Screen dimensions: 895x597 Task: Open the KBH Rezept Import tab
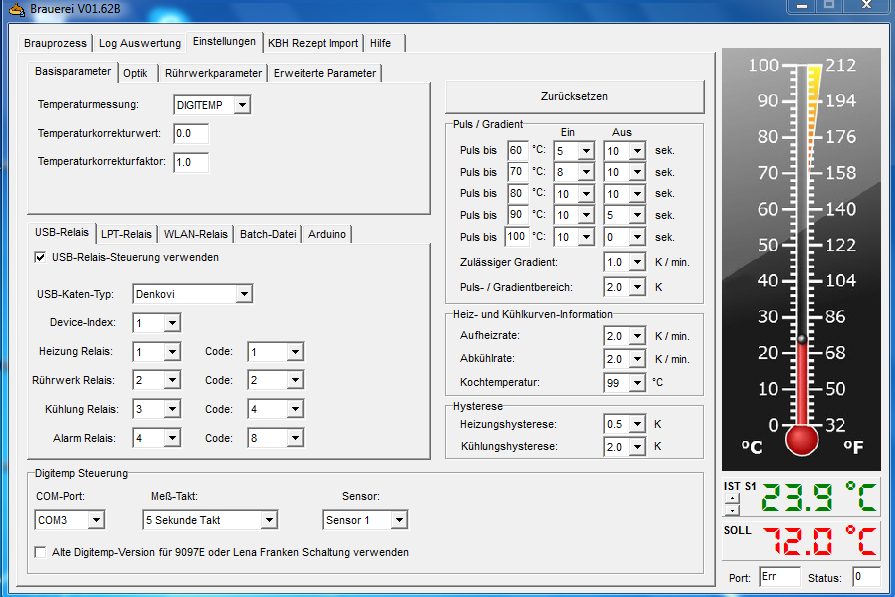tap(312, 43)
